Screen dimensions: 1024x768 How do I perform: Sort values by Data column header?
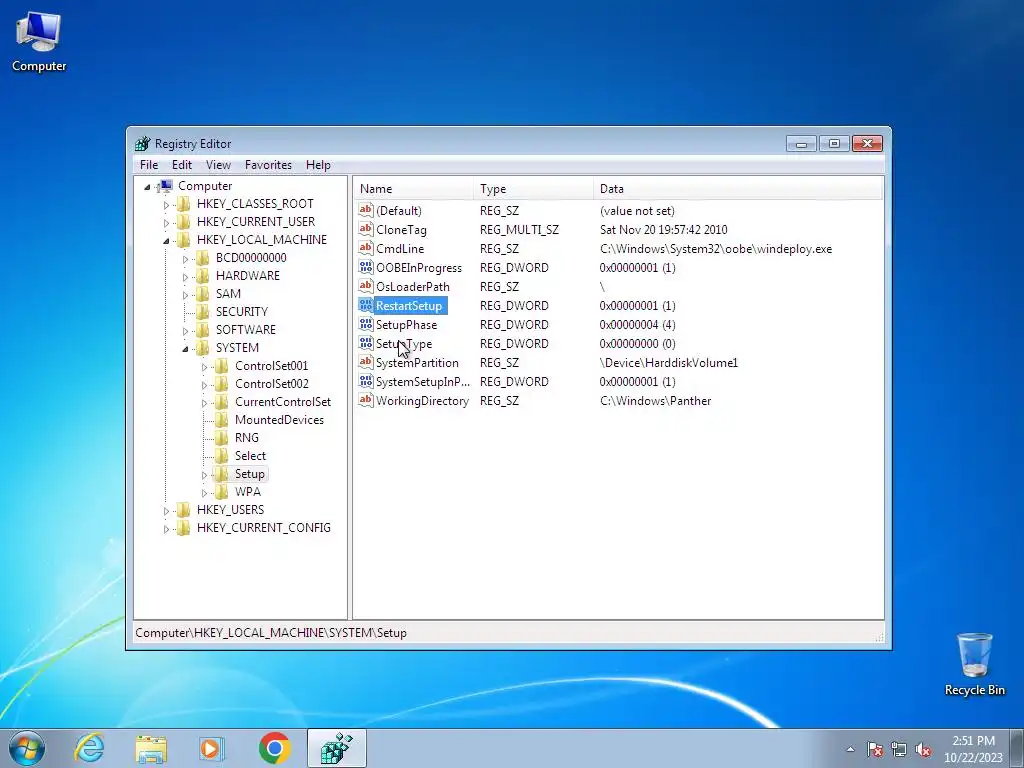738,189
